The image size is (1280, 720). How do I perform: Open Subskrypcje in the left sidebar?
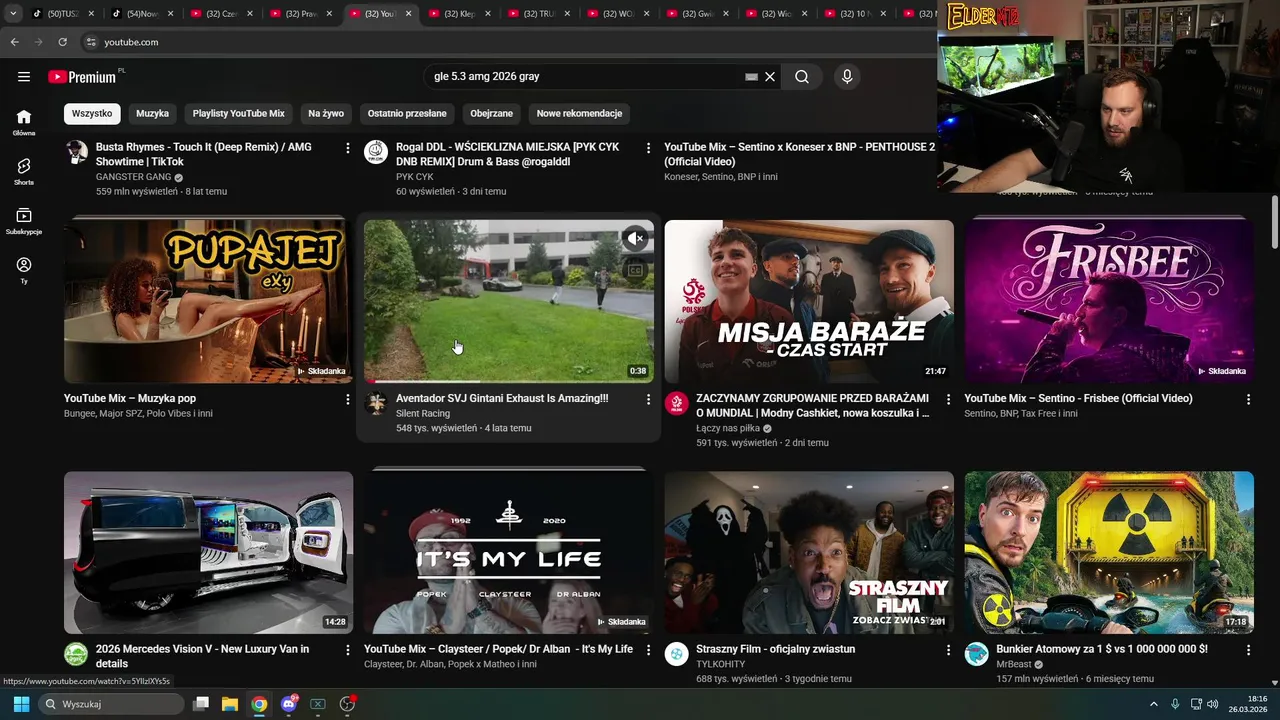point(24,221)
